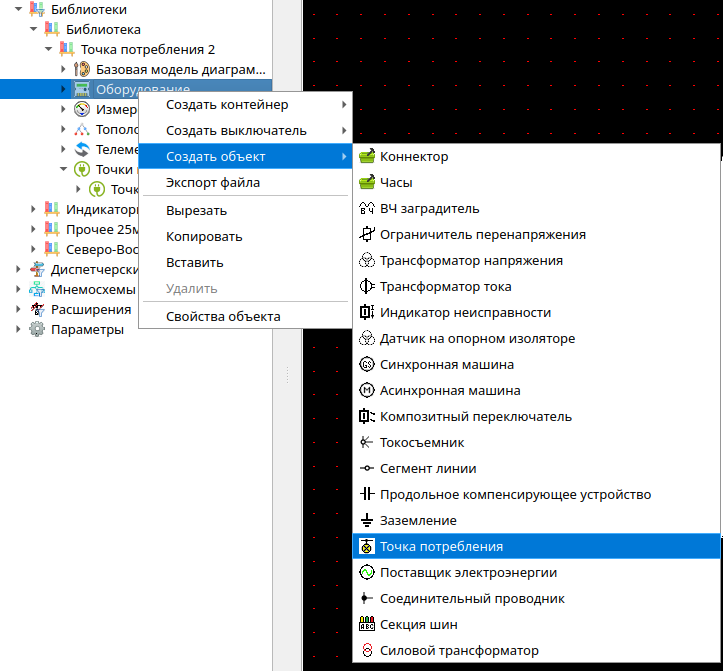Click the Секция шин icon
Image resolution: width=723 pixels, height=671 pixels.
pyautogui.click(x=367, y=624)
